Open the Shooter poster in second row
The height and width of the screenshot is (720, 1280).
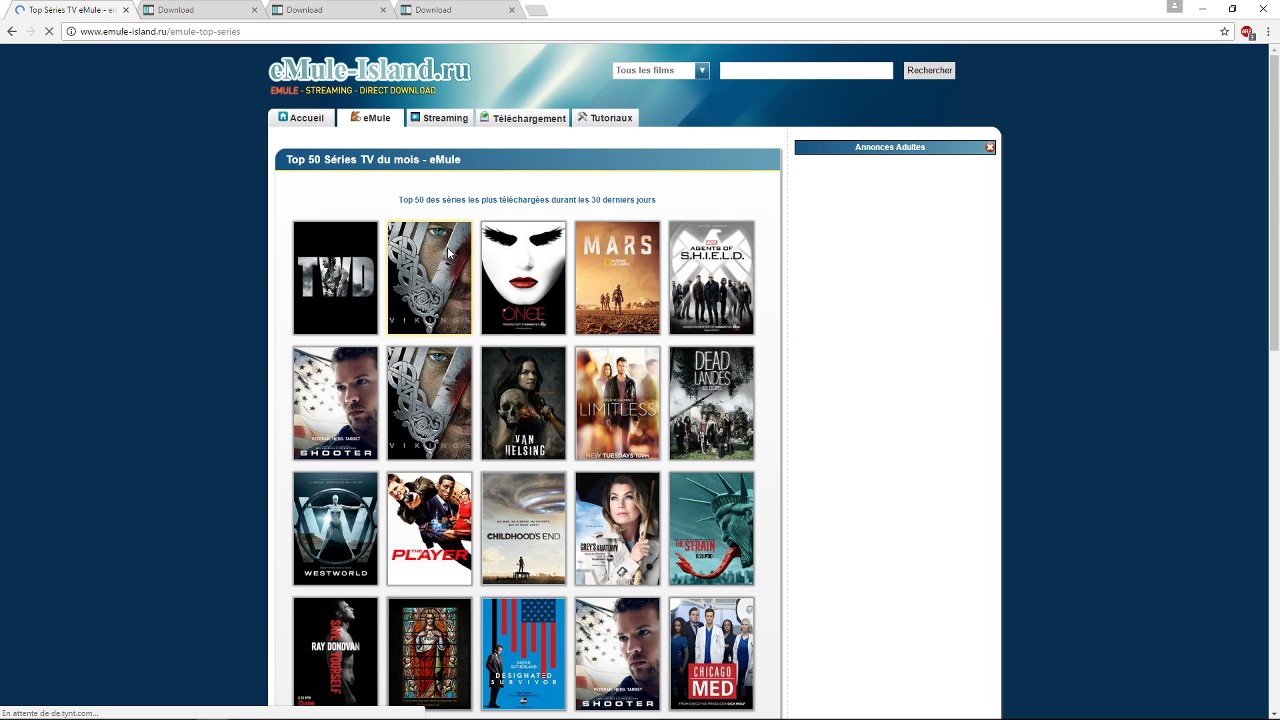tap(336, 404)
